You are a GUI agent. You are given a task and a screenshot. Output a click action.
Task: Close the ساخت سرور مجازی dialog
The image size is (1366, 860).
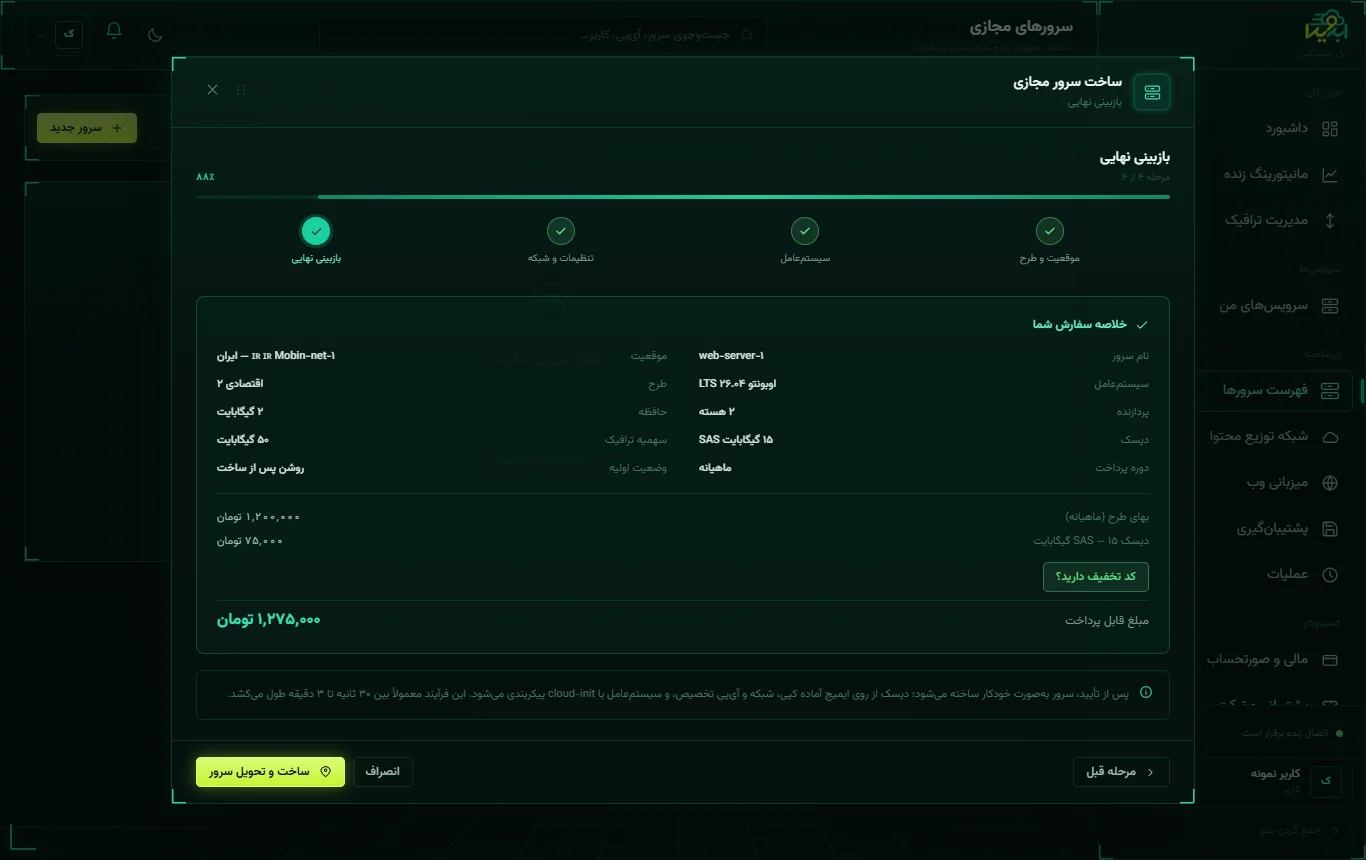pos(212,90)
